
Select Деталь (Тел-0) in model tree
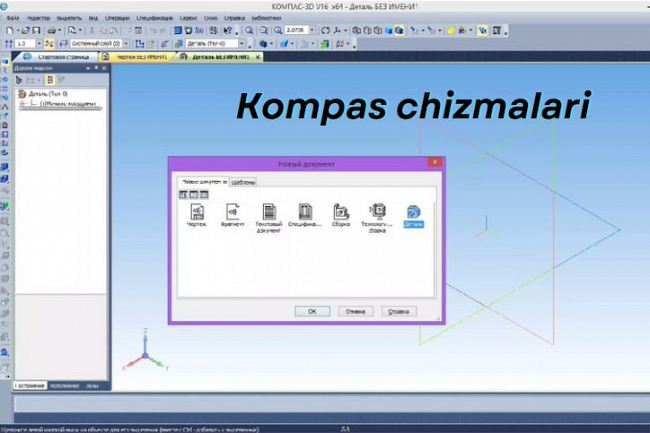pos(48,94)
